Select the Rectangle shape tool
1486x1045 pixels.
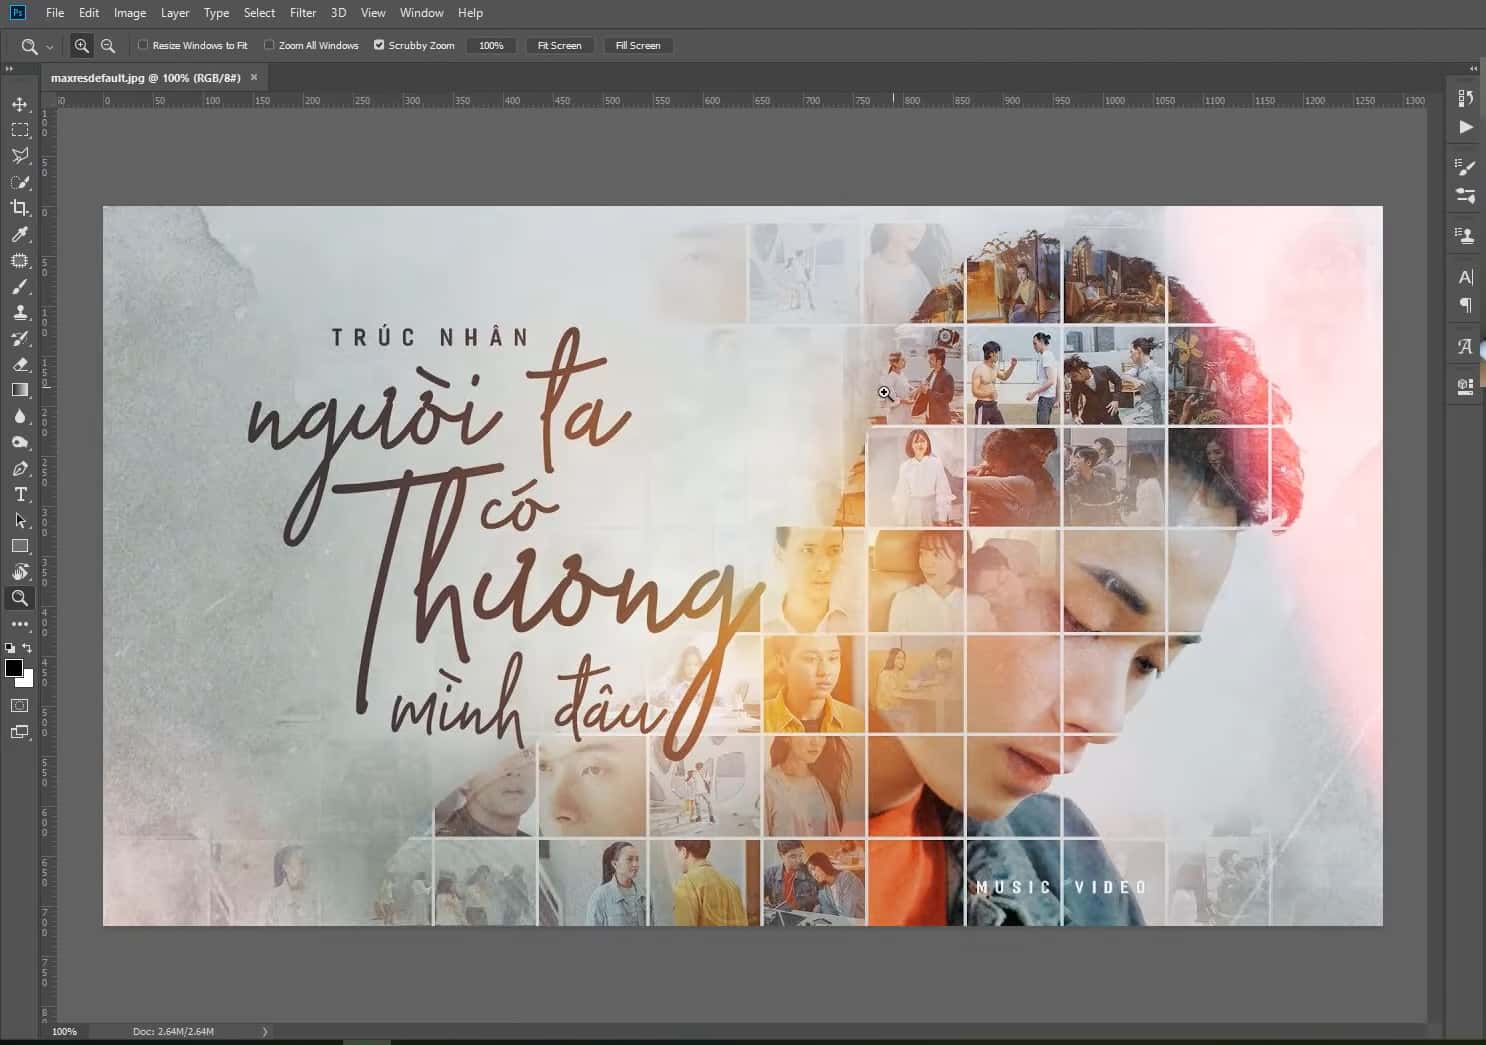point(20,546)
